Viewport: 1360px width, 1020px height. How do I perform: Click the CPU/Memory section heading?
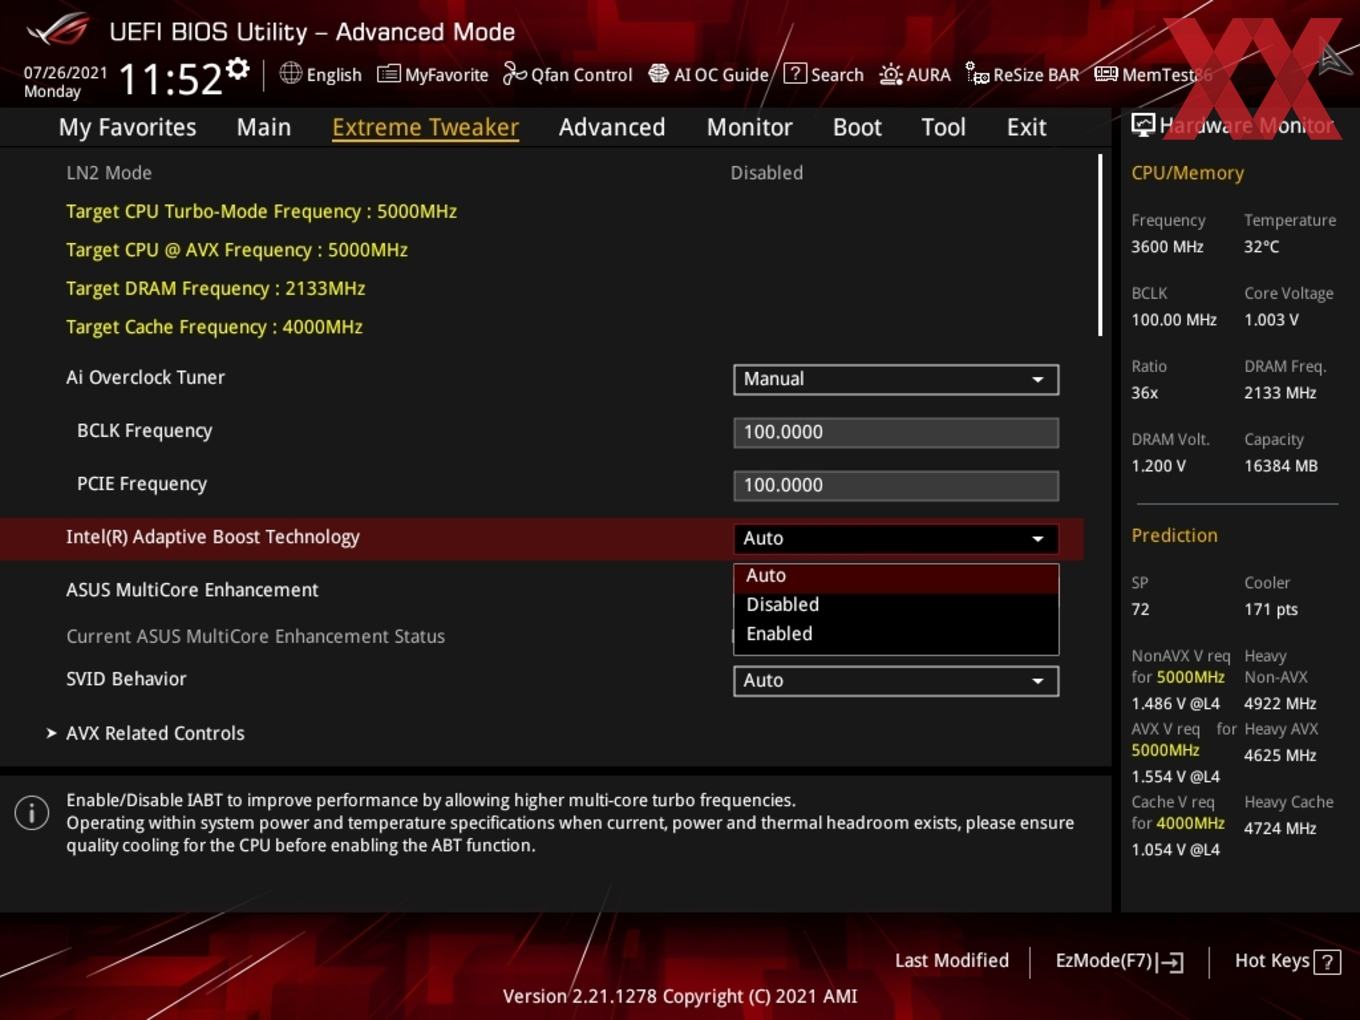pos(1187,173)
